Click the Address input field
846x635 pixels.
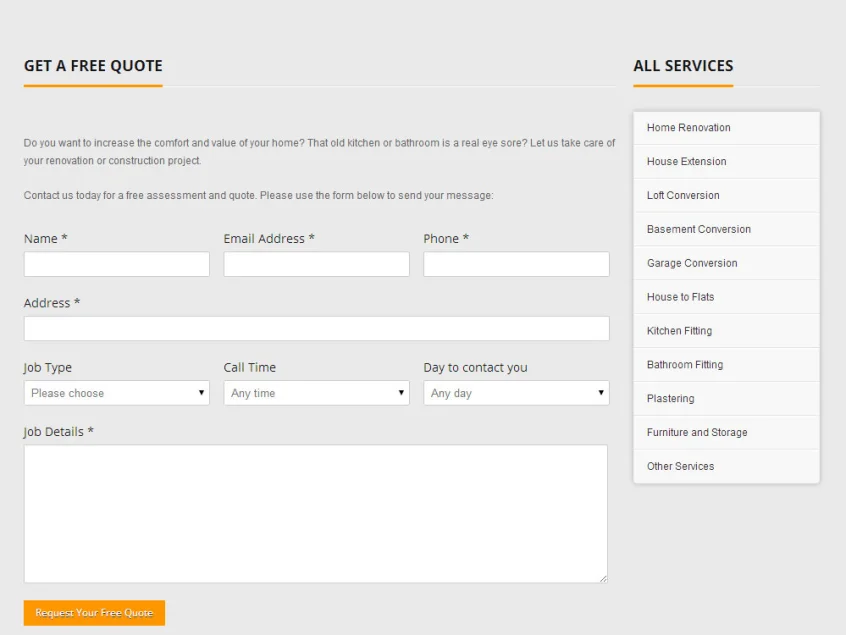(317, 329)
